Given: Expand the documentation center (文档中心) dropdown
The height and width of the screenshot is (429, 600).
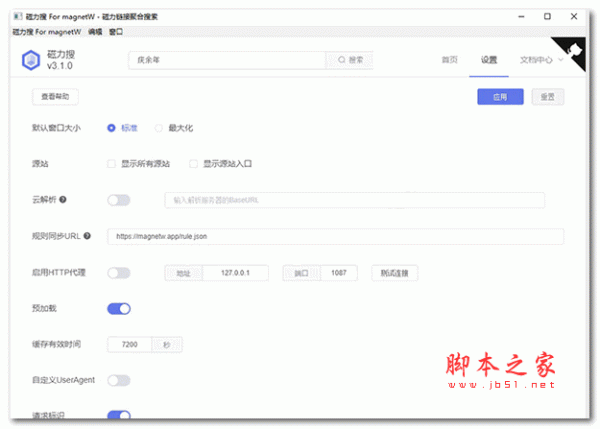Looking at the screenshot, I should [541, 60].
